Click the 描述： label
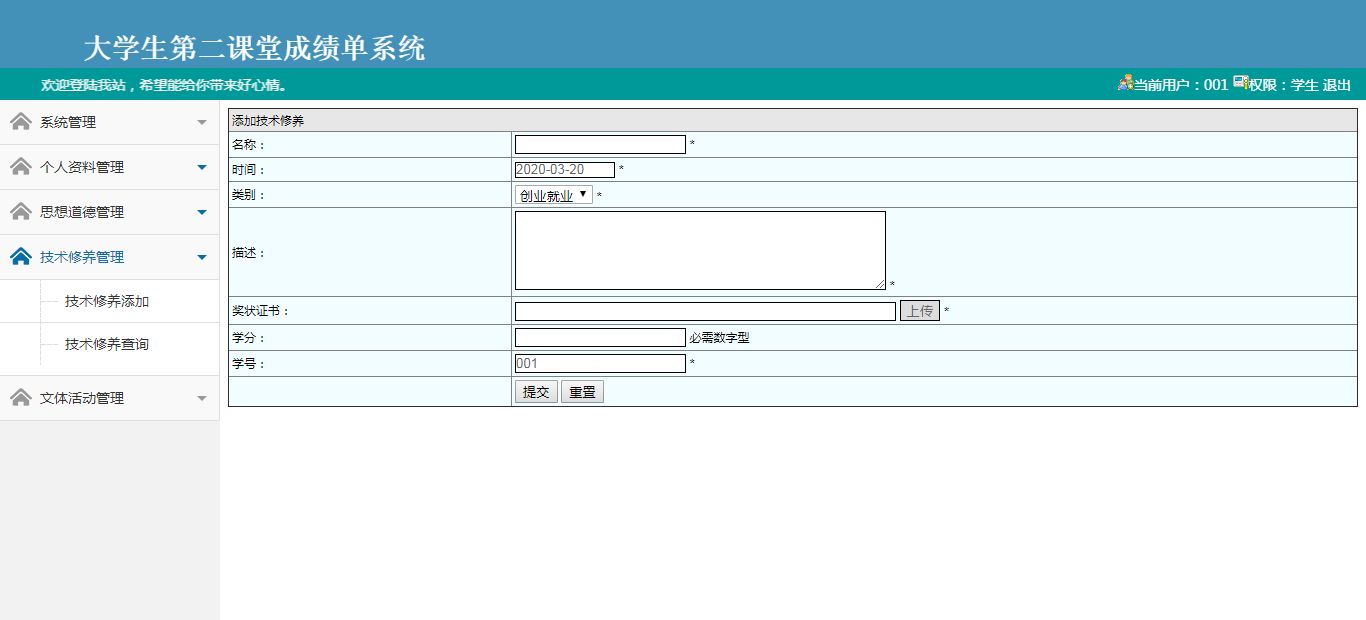 pos(249,253)
